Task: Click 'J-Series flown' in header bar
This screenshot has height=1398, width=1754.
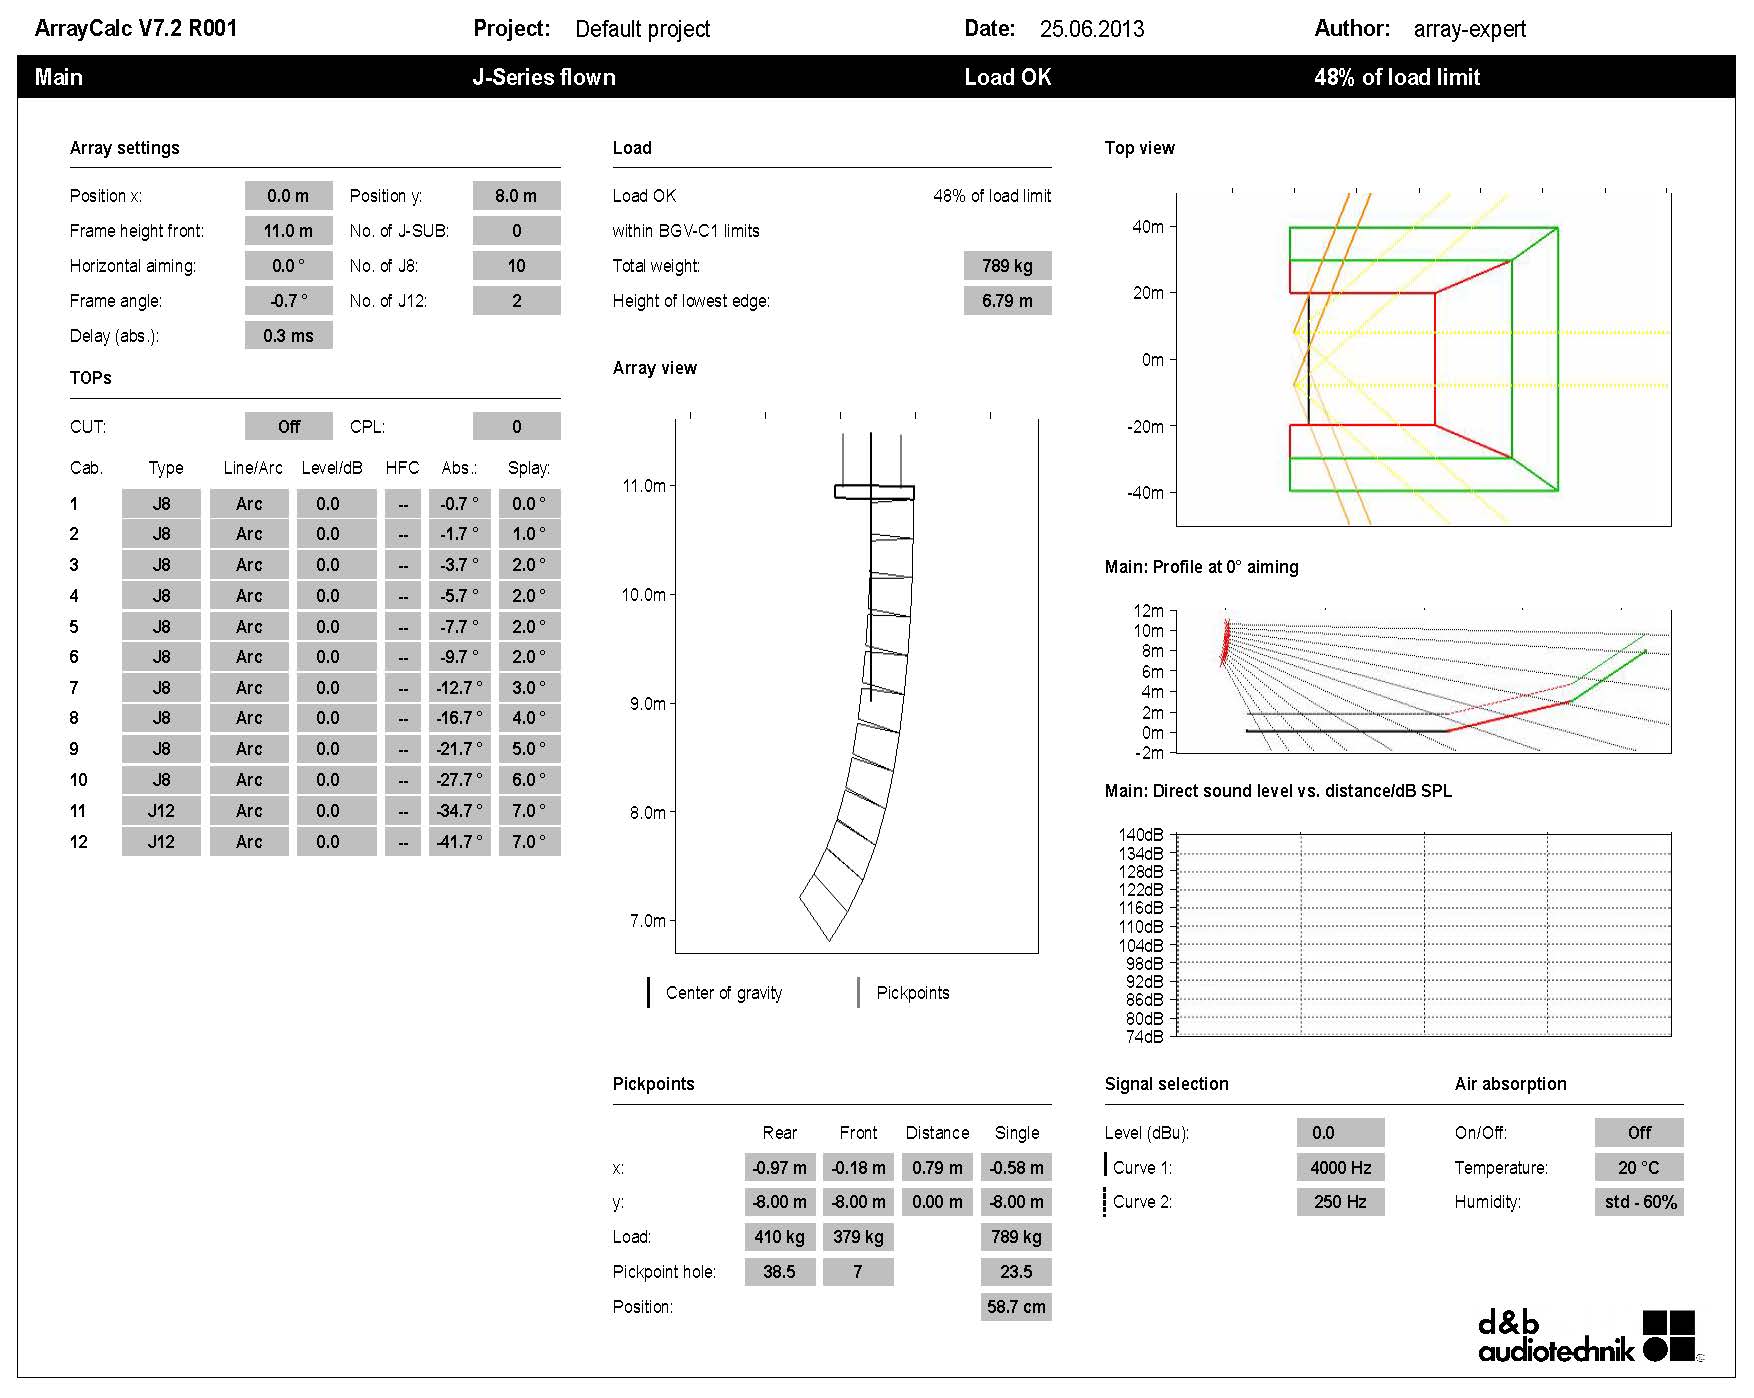Action: point(544,77)
